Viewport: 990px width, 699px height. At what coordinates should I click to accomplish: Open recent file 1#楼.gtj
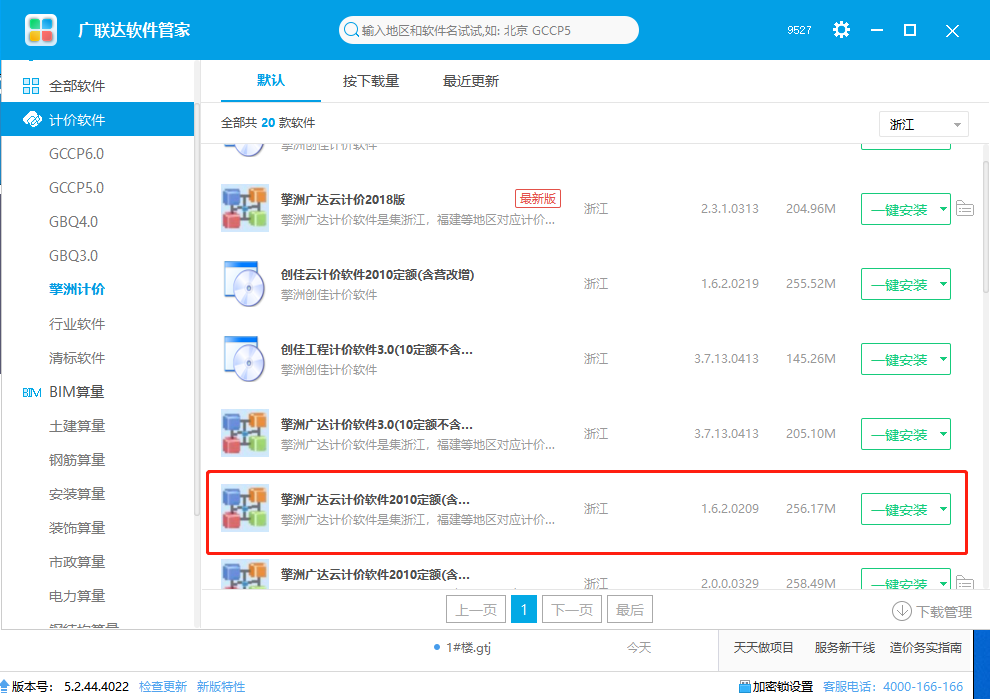click(468, 647)
